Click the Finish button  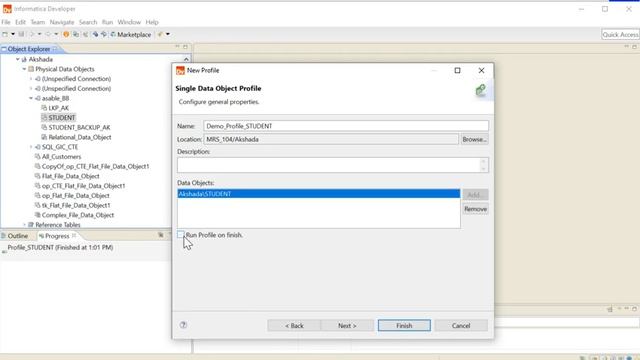404,325
